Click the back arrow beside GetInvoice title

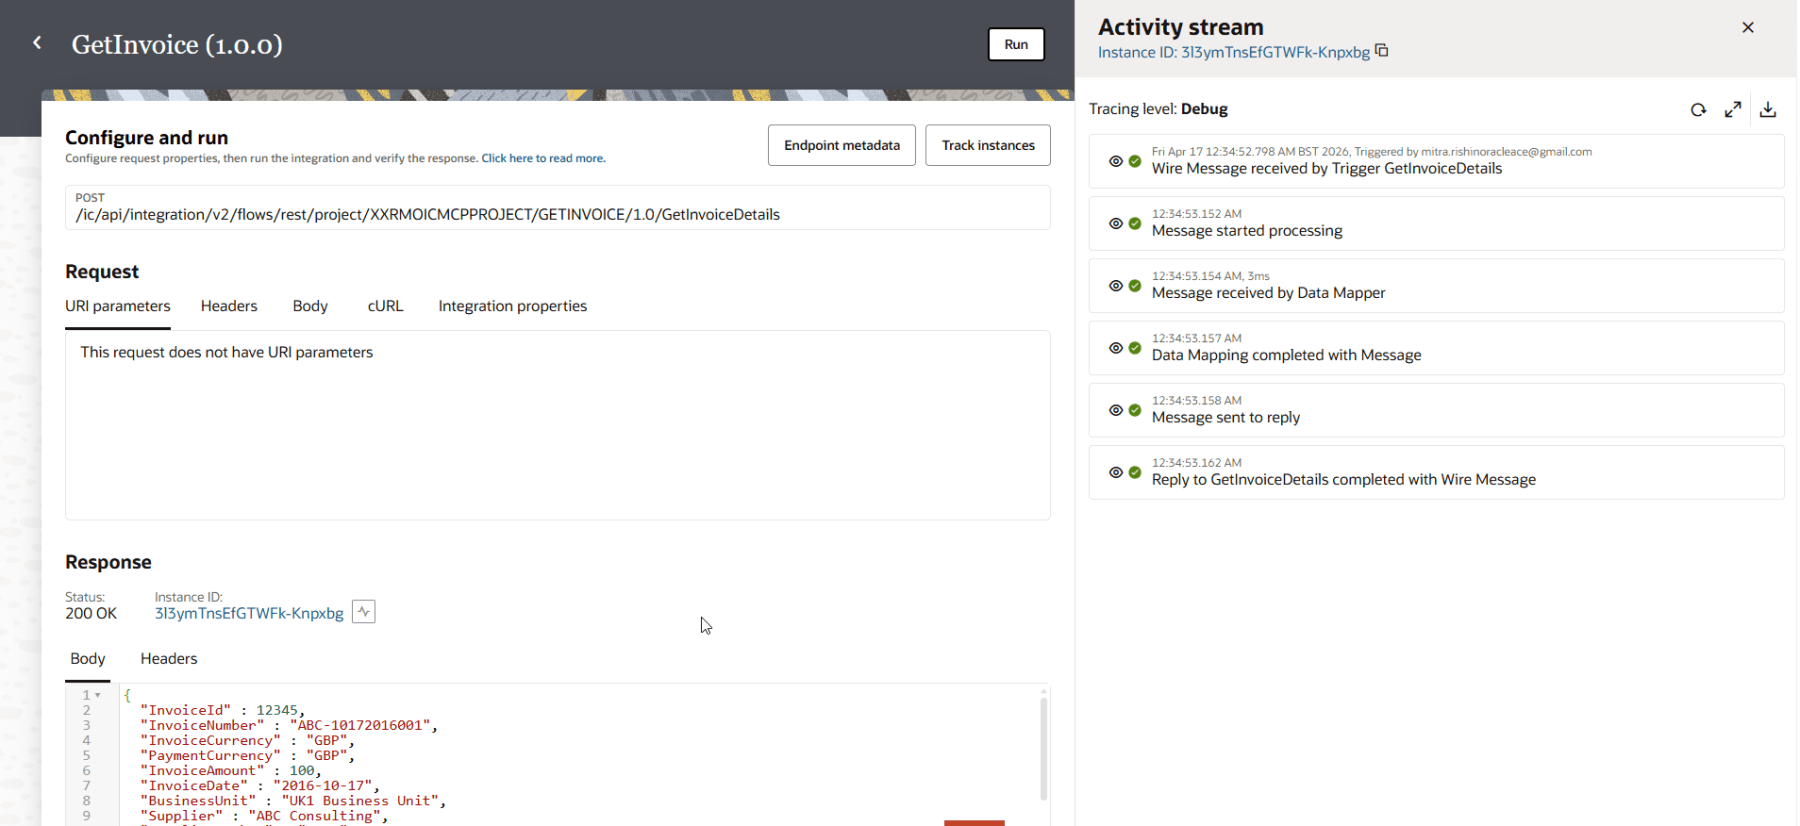(x=37, y=43)
